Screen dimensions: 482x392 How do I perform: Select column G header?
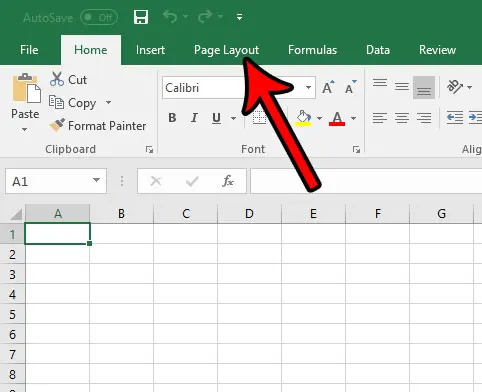click(441, 214)
